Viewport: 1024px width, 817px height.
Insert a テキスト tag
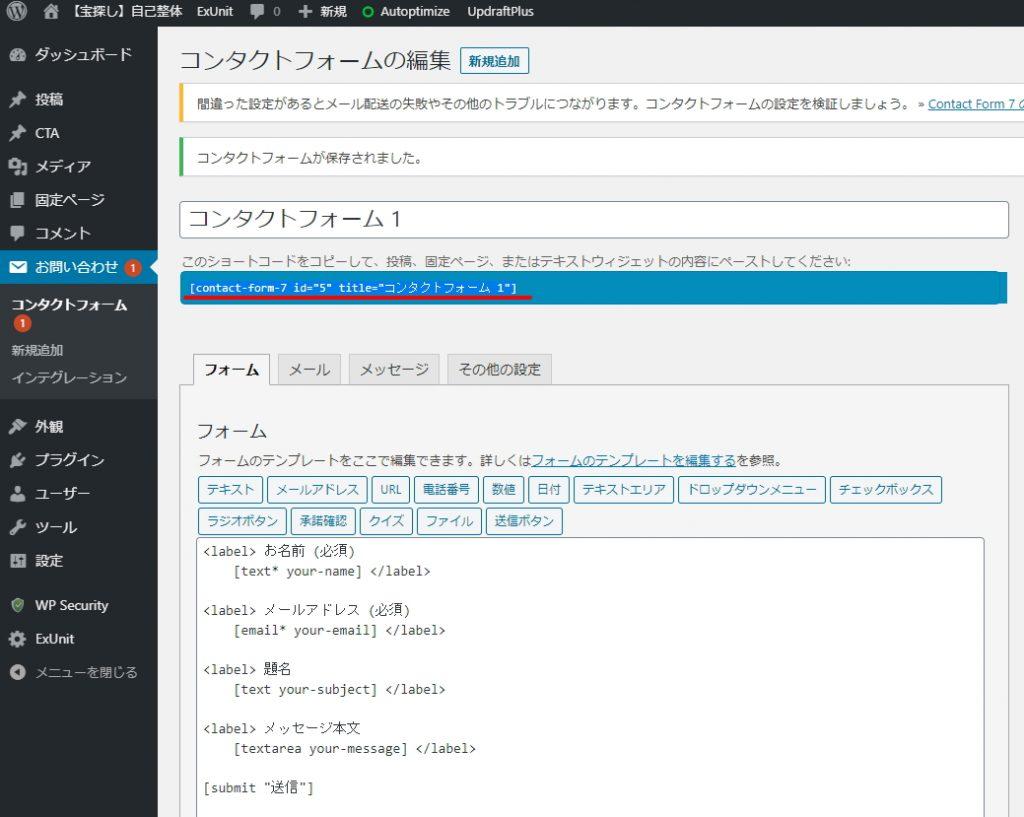[230, 490]
